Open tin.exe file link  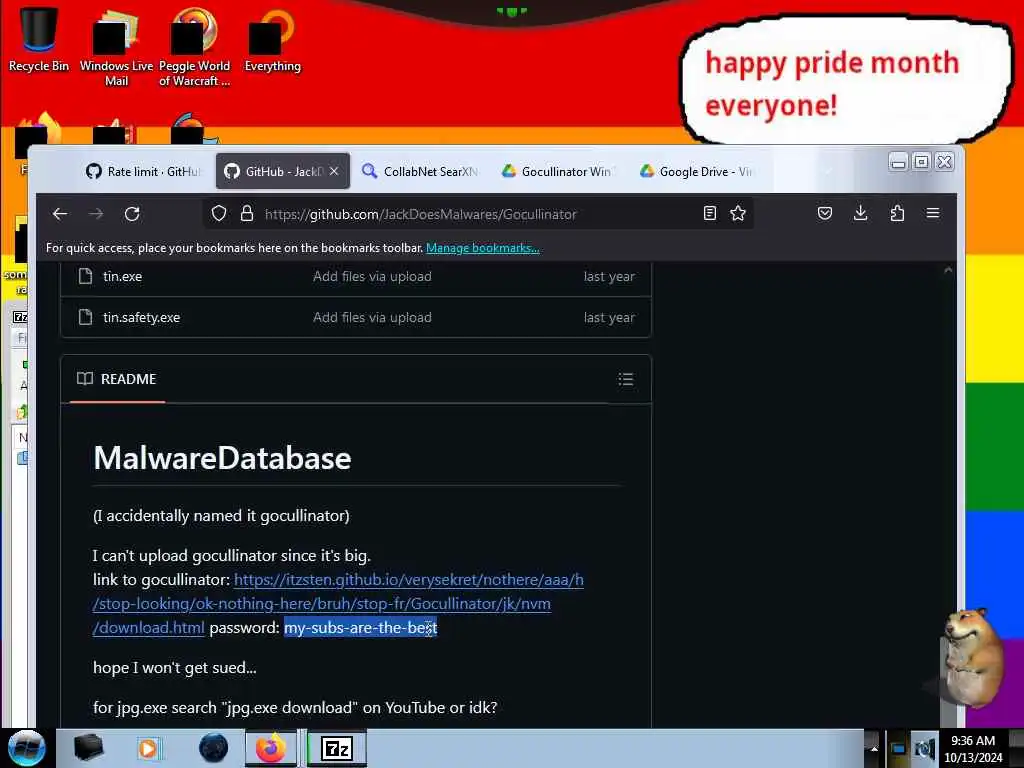point(123,276)
